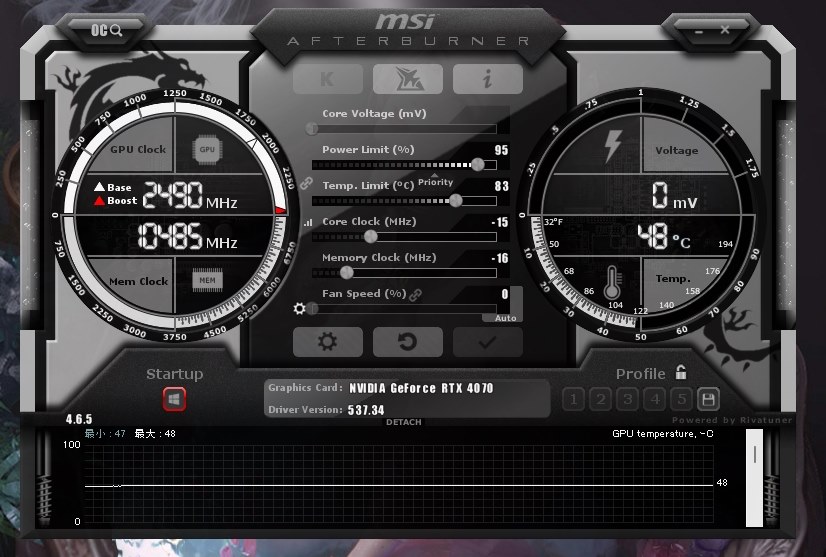Image resolution: width=826 pixels, height=557 pixels.
Task: Click the 48 °C temperature readout
Action: point(664,236)
